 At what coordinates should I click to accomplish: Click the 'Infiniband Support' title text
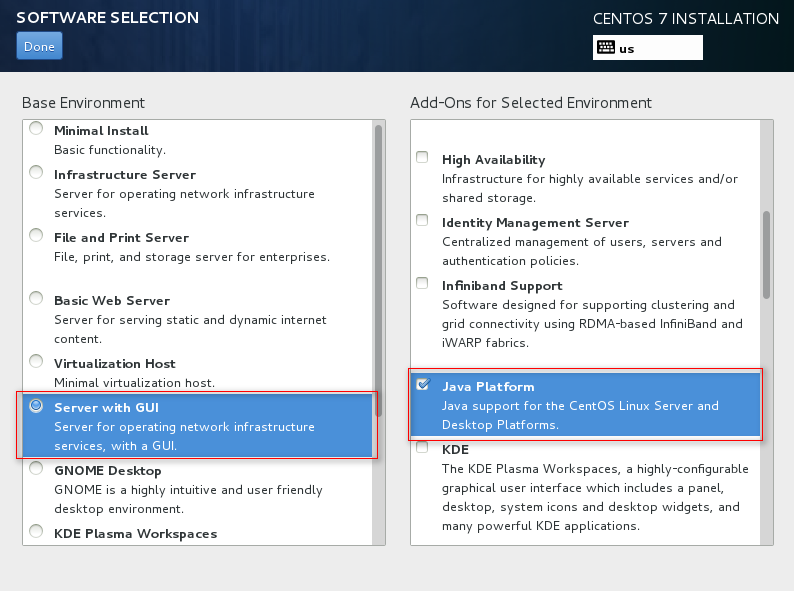tap(502, 286)
